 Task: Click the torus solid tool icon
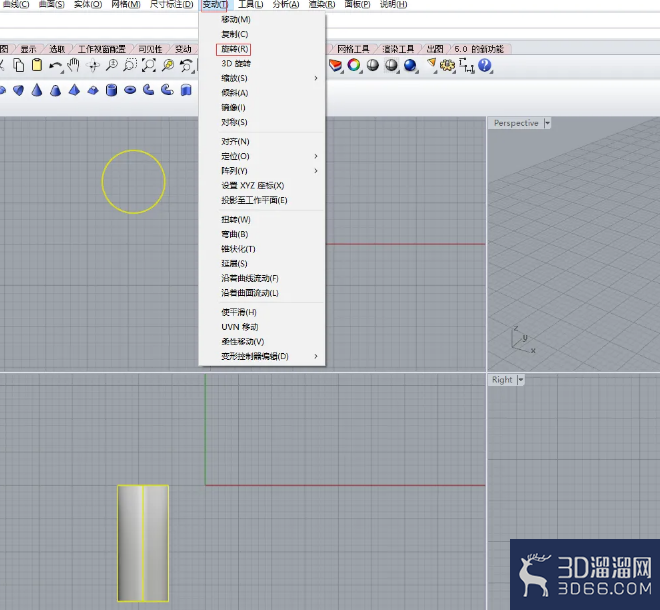point(130,90)
